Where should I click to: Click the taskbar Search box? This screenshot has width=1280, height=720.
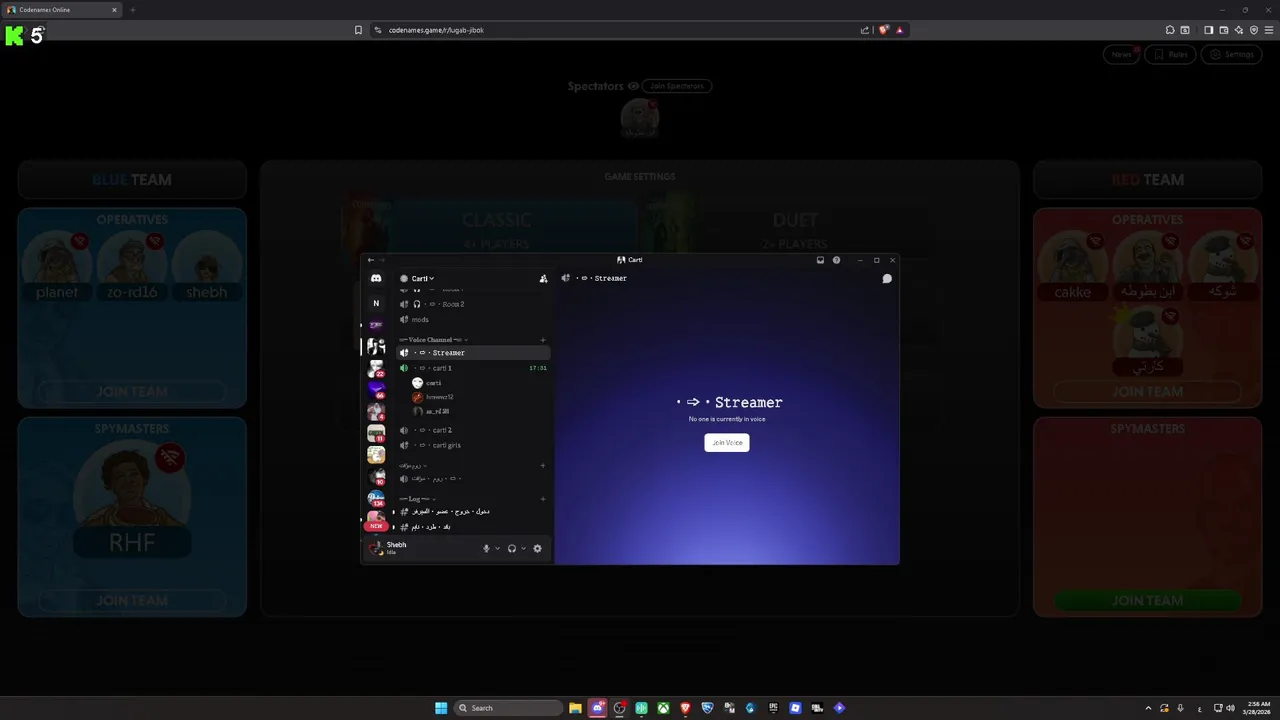click(508, 708)
